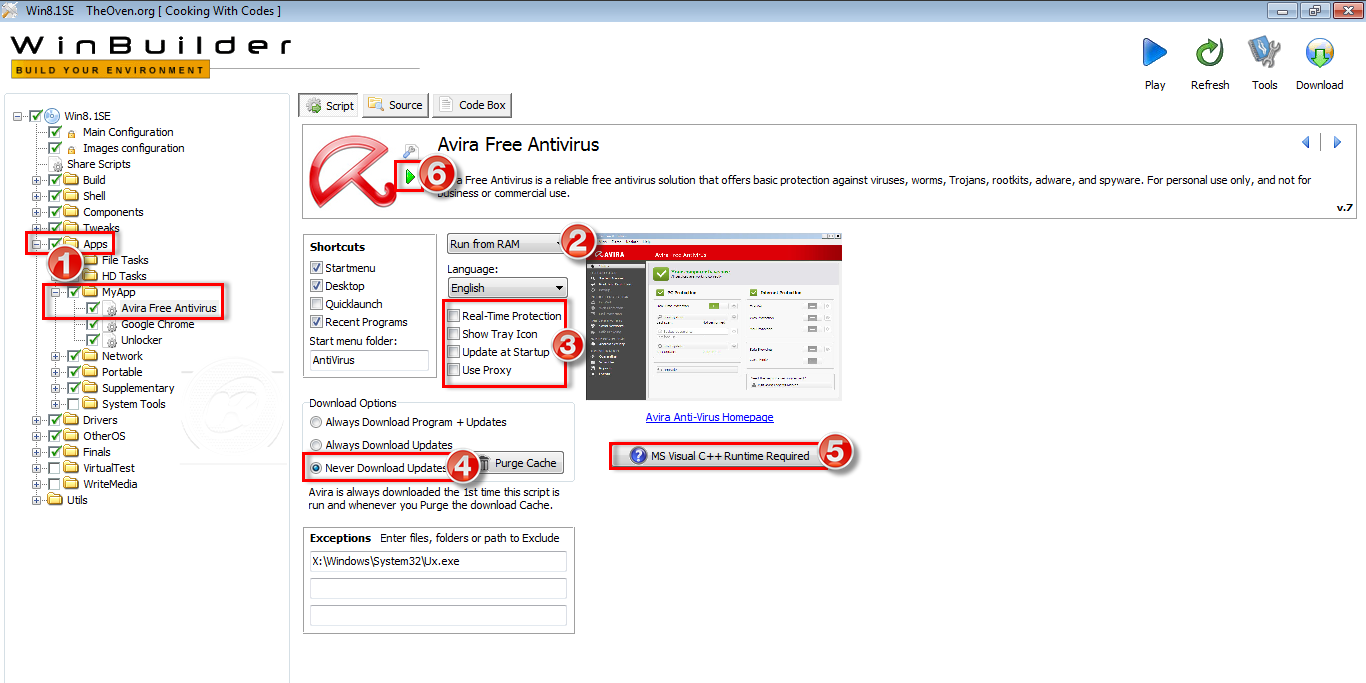The image size is (1366, 683).
Task: Select Always Download Program + Updates
Action: click(316, 422)
